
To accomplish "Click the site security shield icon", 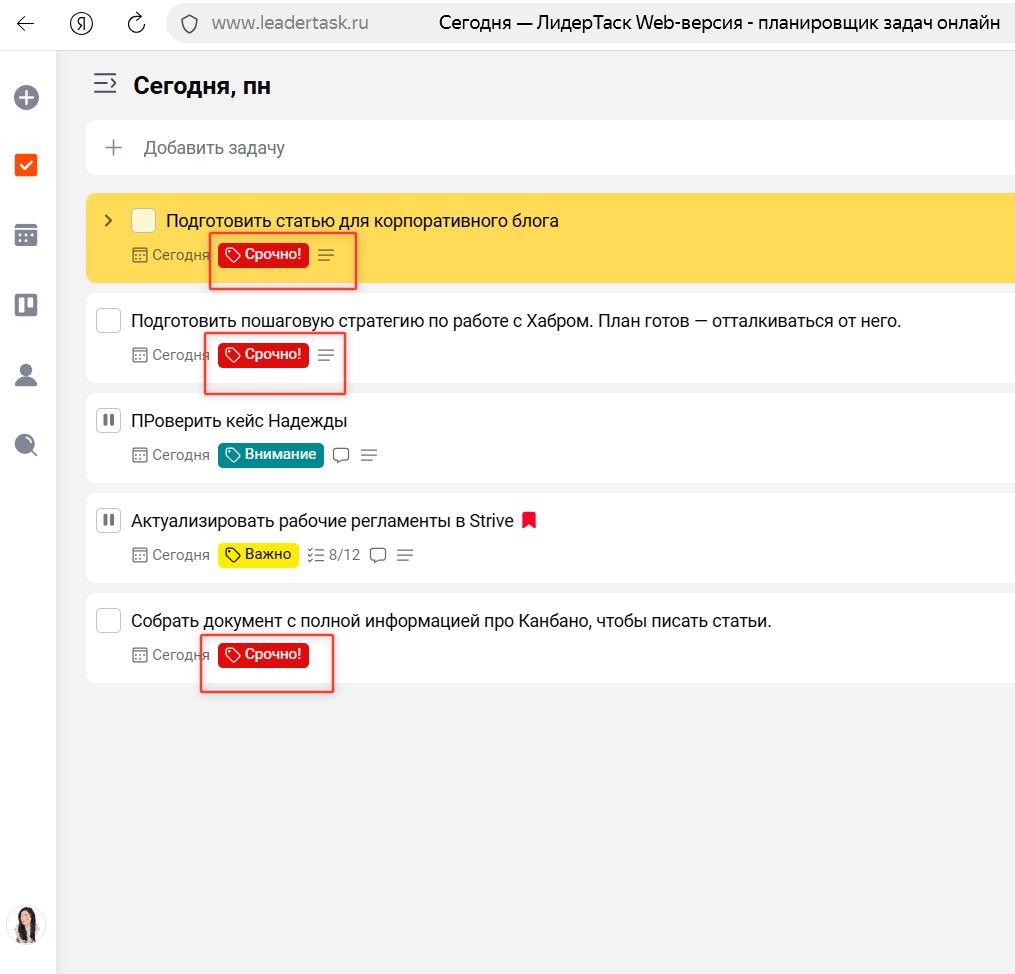I will [189, 24].
